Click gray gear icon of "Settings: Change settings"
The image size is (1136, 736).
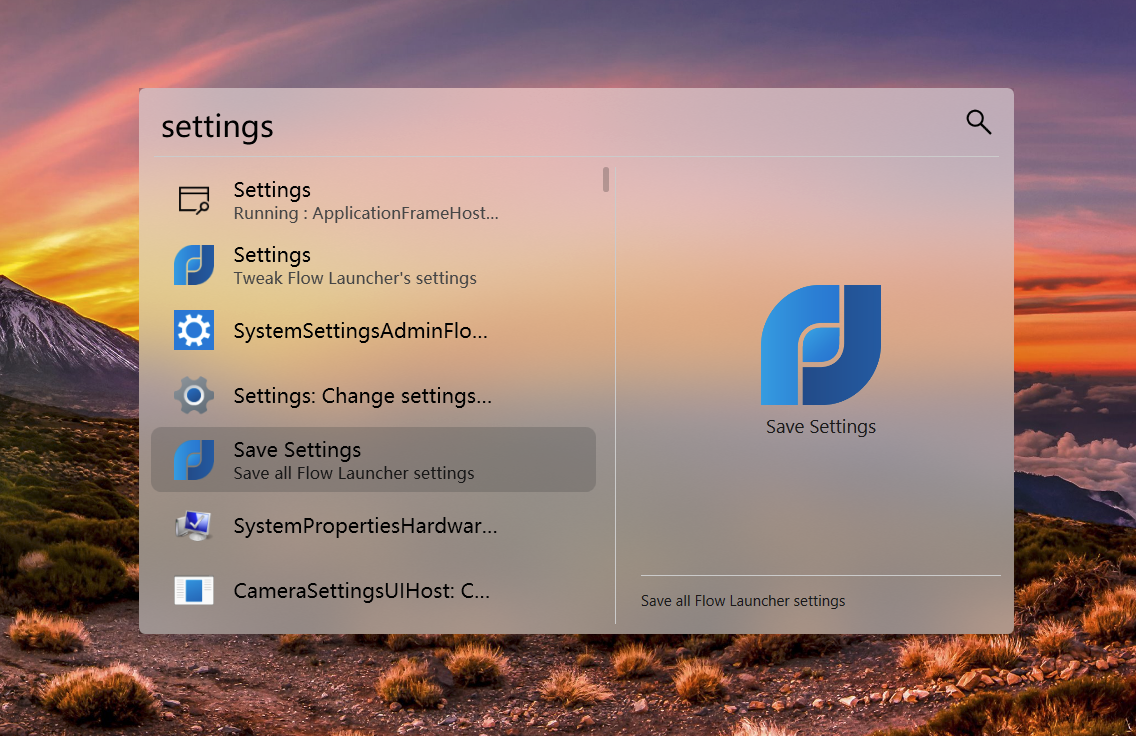coord(193,396)
